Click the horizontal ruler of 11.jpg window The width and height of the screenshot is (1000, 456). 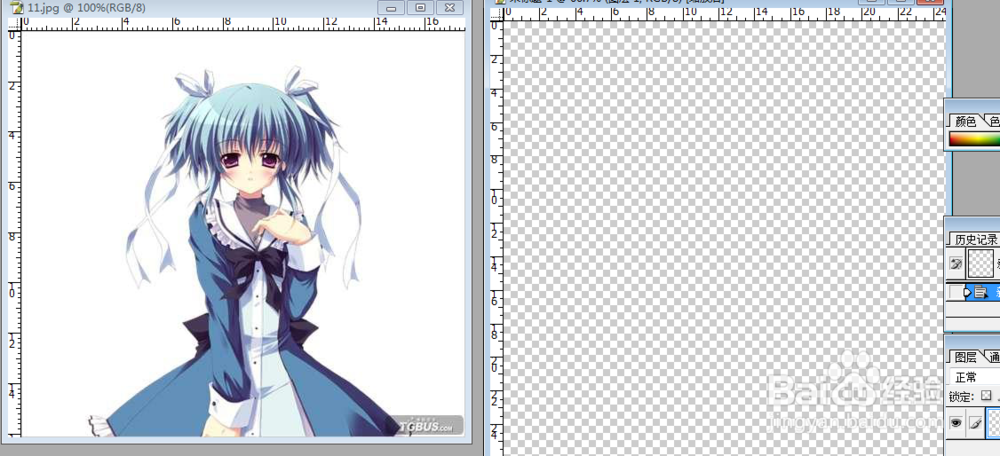pos(242,24)
